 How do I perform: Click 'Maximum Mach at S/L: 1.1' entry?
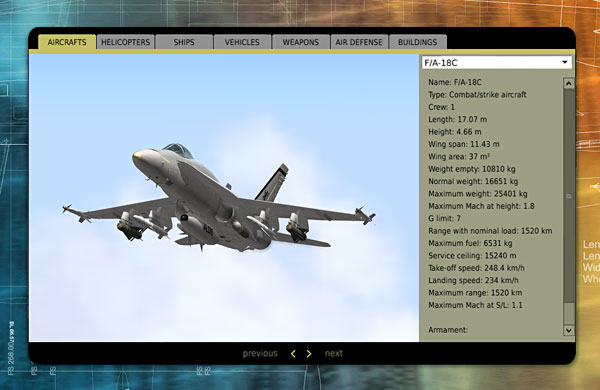pyautogui.click(x=475, y=305)
